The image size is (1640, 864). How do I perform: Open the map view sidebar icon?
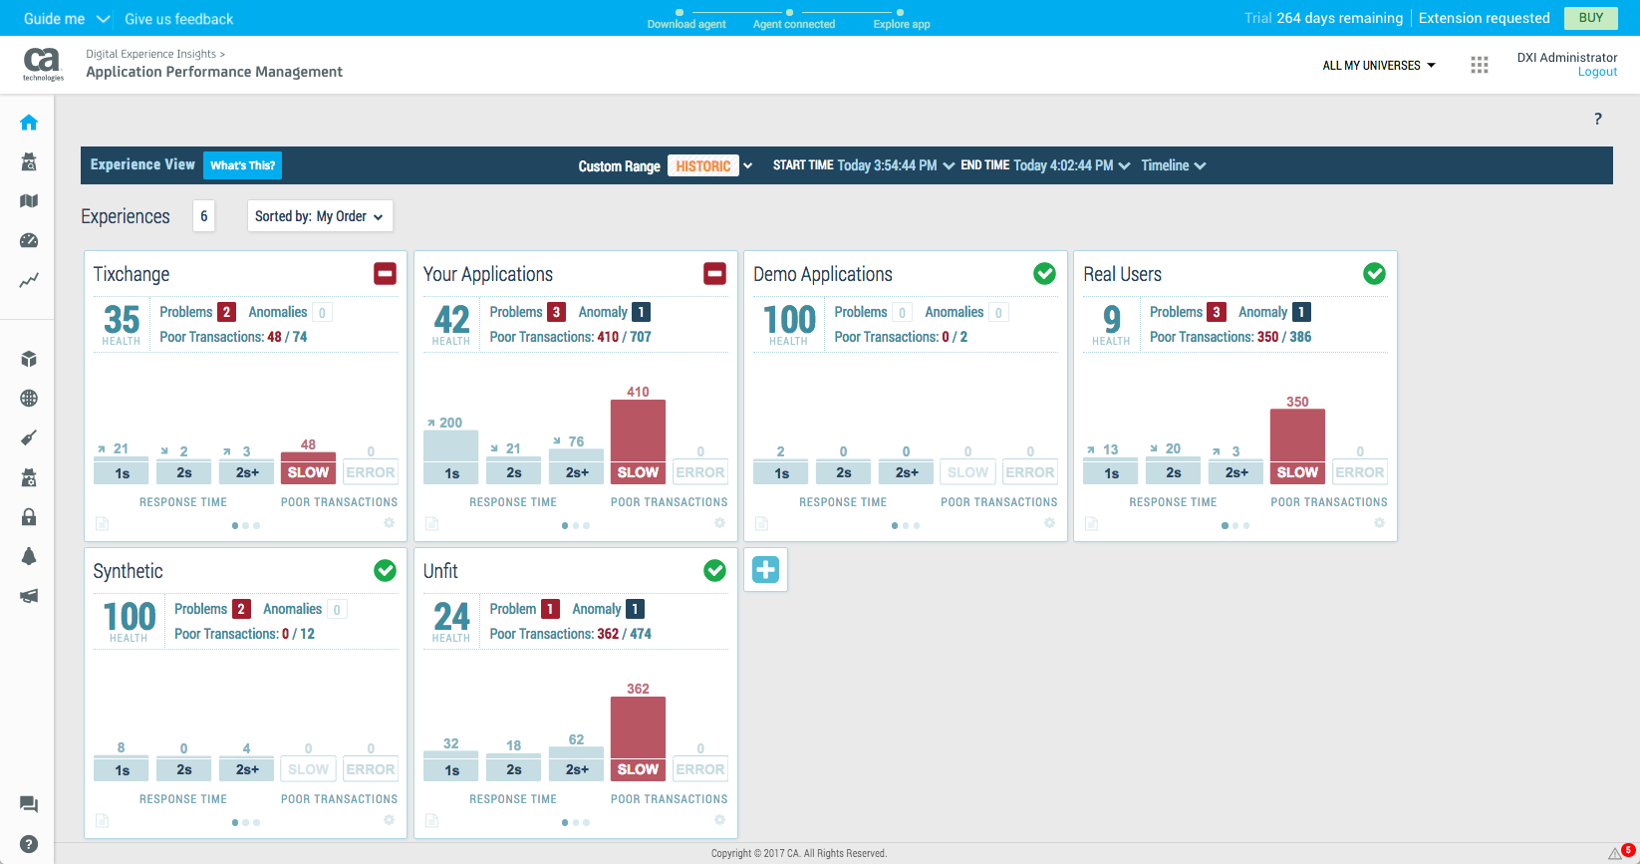point(29,201)
